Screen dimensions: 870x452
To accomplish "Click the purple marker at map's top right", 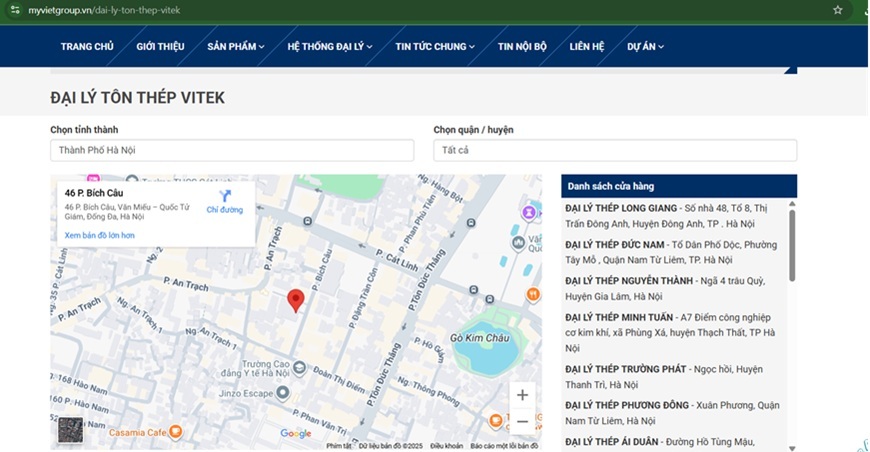I will (x=529, y=212).
